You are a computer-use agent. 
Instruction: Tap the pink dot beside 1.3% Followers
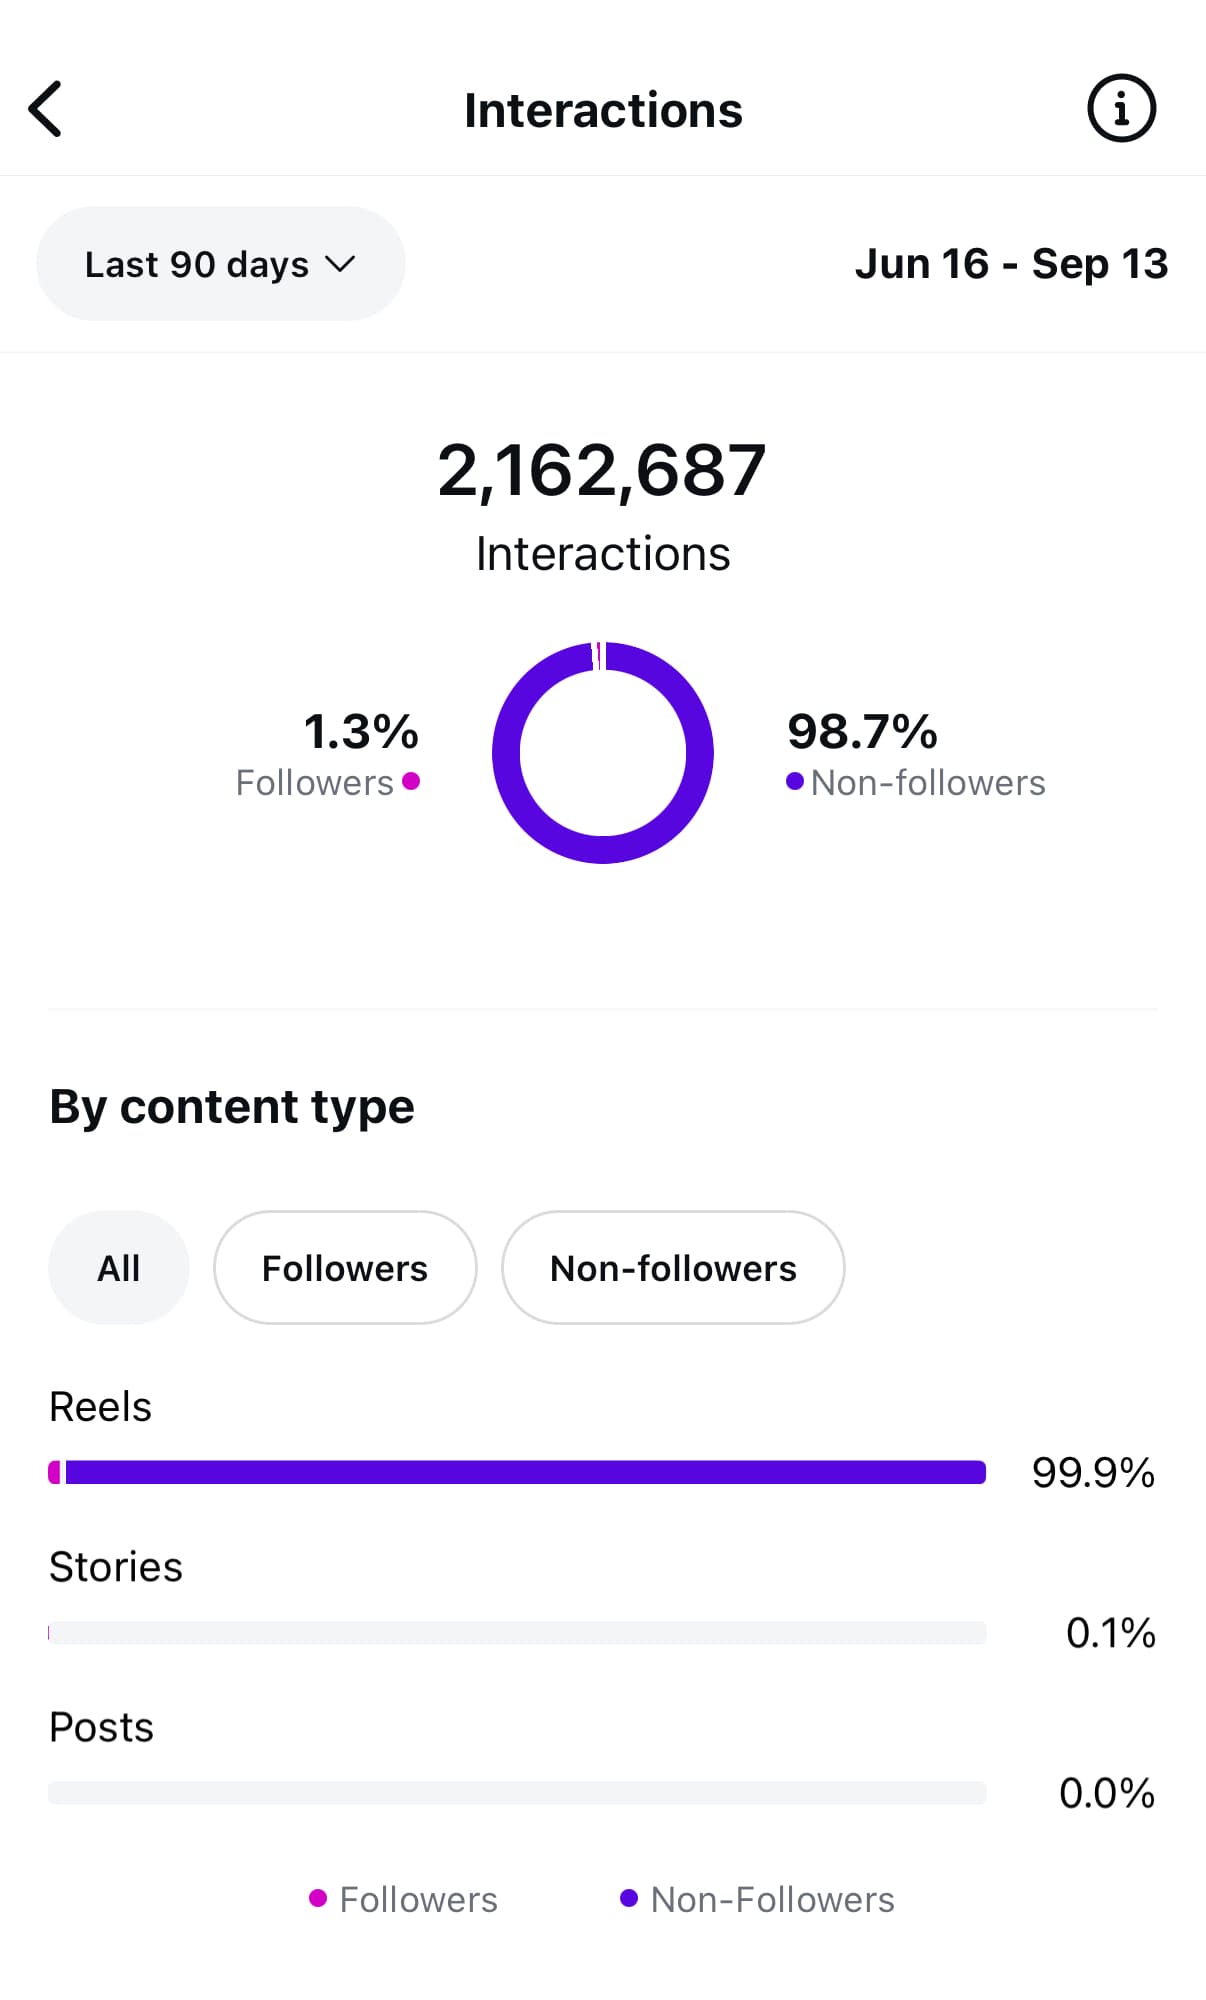pyautogui.click(x=411, y=781)
